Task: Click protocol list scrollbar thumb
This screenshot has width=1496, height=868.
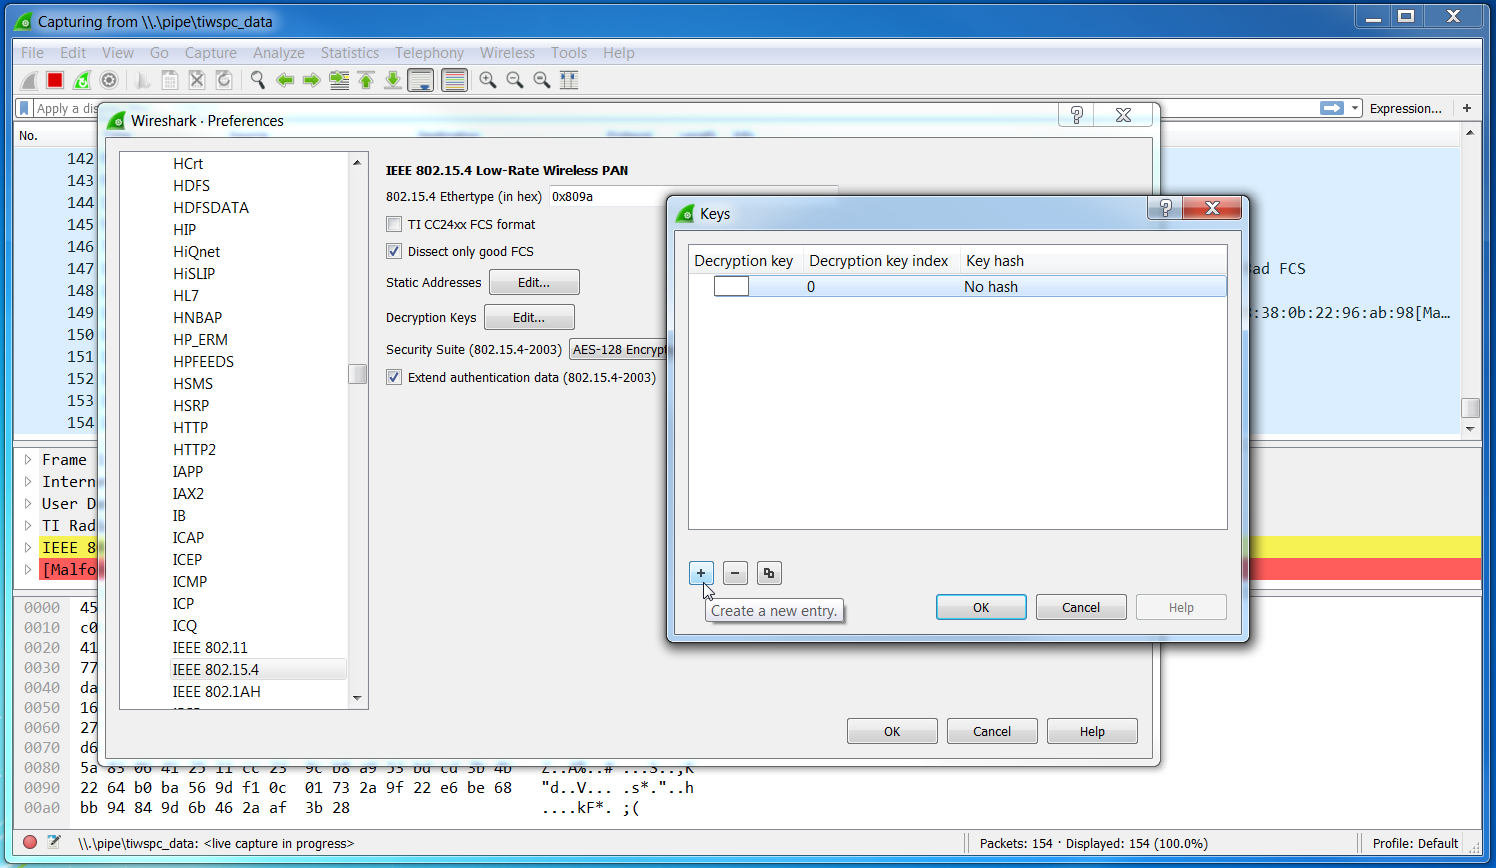Action: [357, 374]
